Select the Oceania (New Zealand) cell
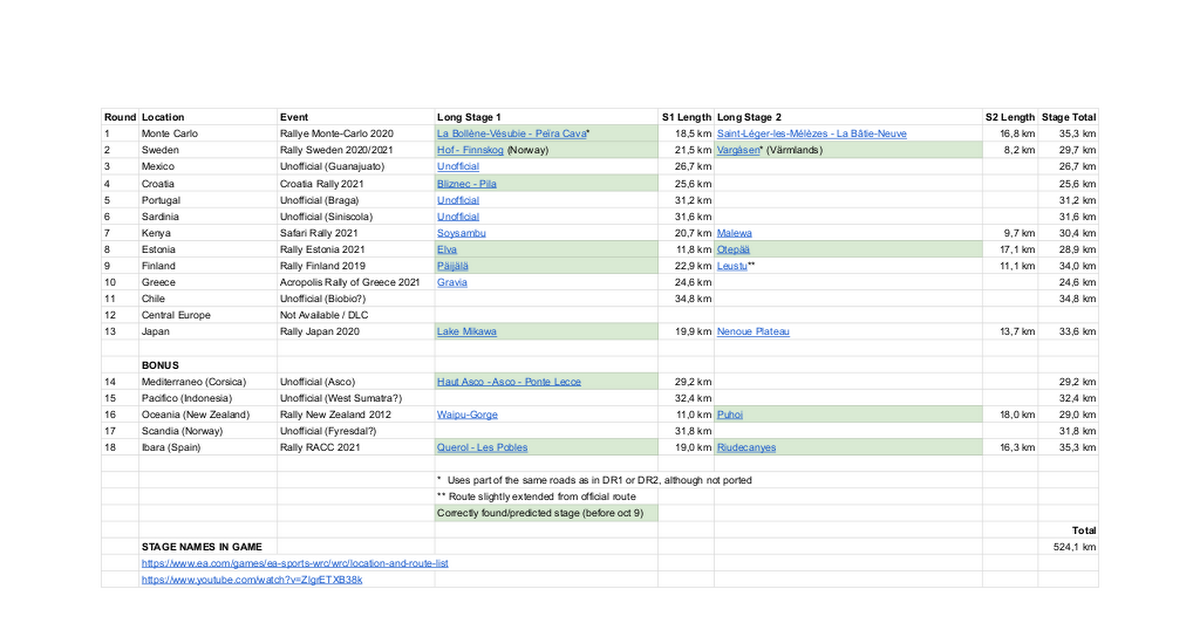This screenshot has height=630, width=1200. [x=208, y=414]
